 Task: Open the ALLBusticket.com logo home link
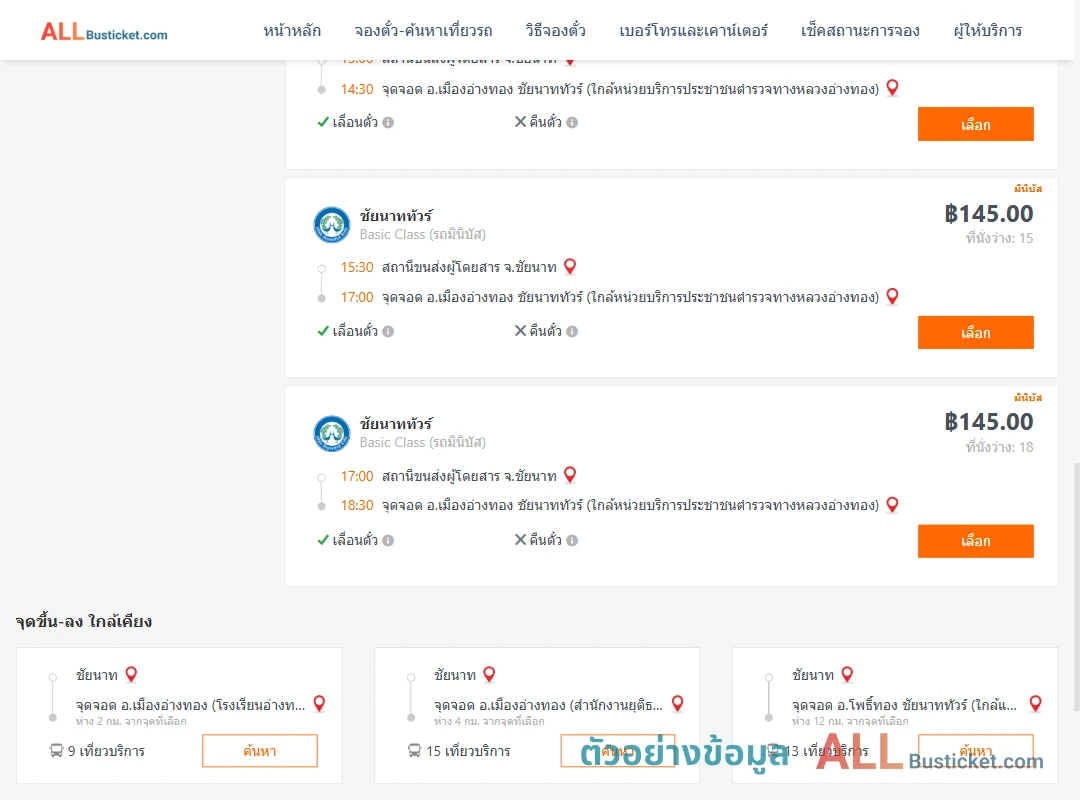[x=104, y=32]
